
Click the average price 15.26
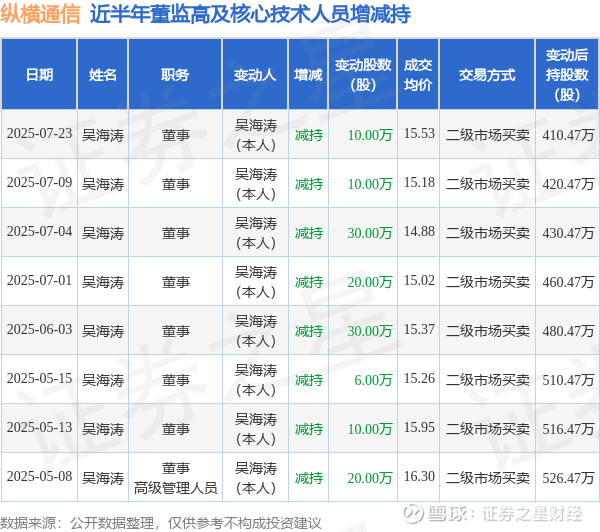(419, 379)
